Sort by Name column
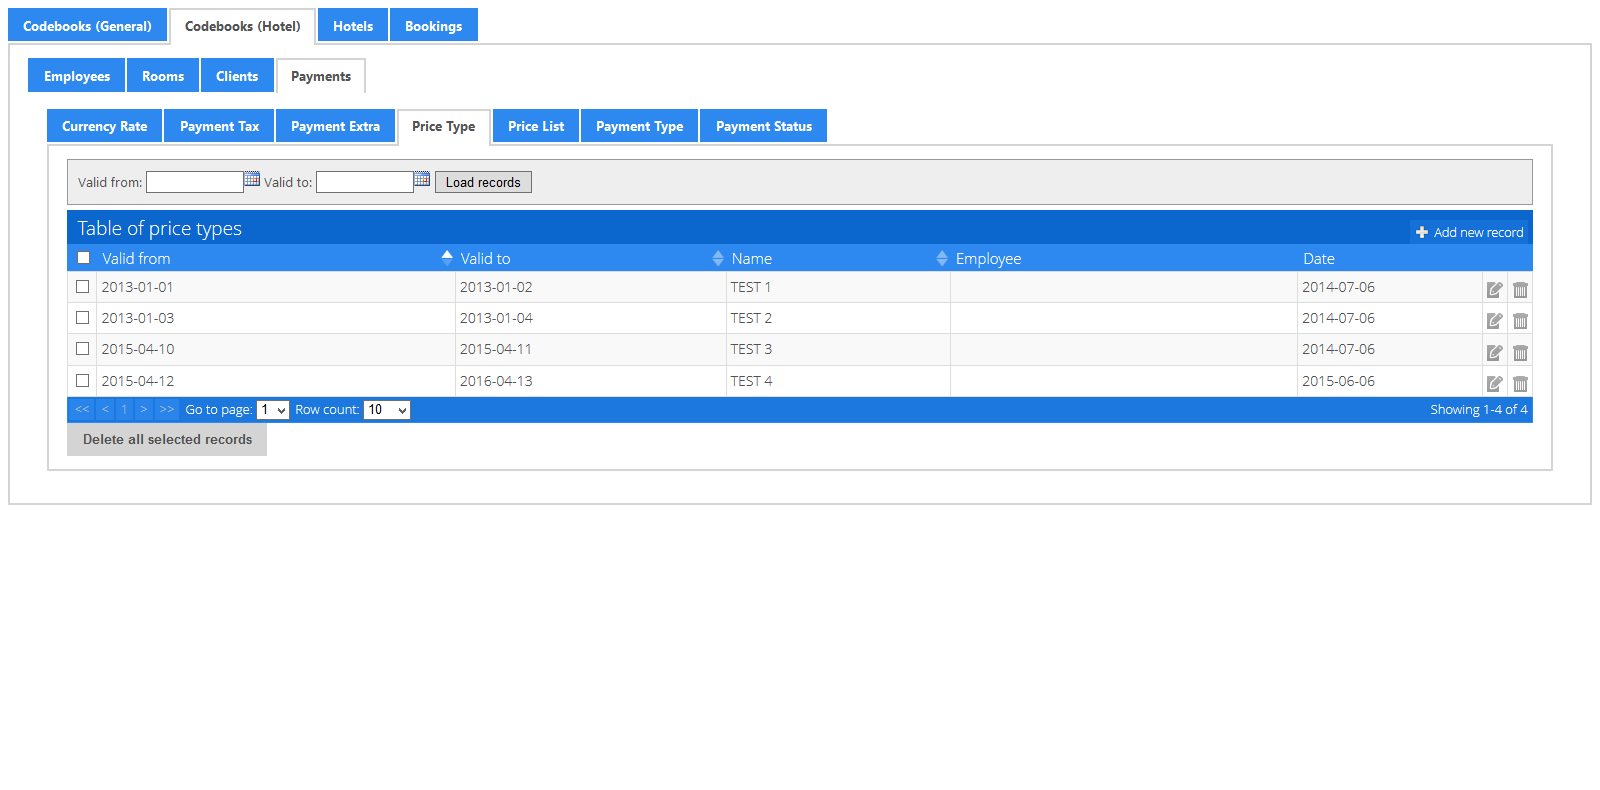This screenshot has width=1600, height=790. pos(942,258)
